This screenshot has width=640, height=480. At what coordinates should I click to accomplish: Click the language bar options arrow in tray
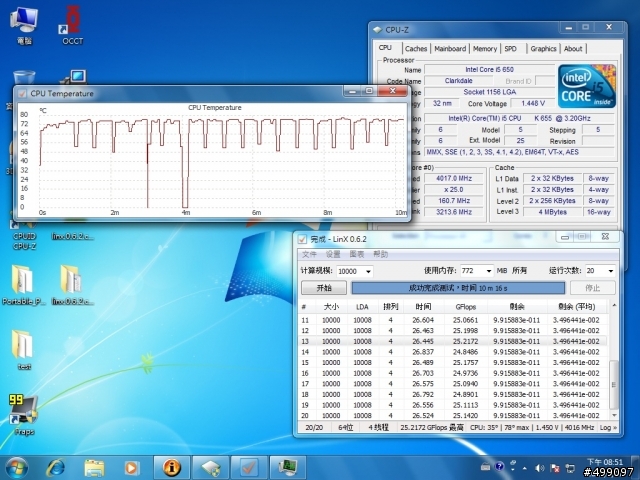click(512, 469)
